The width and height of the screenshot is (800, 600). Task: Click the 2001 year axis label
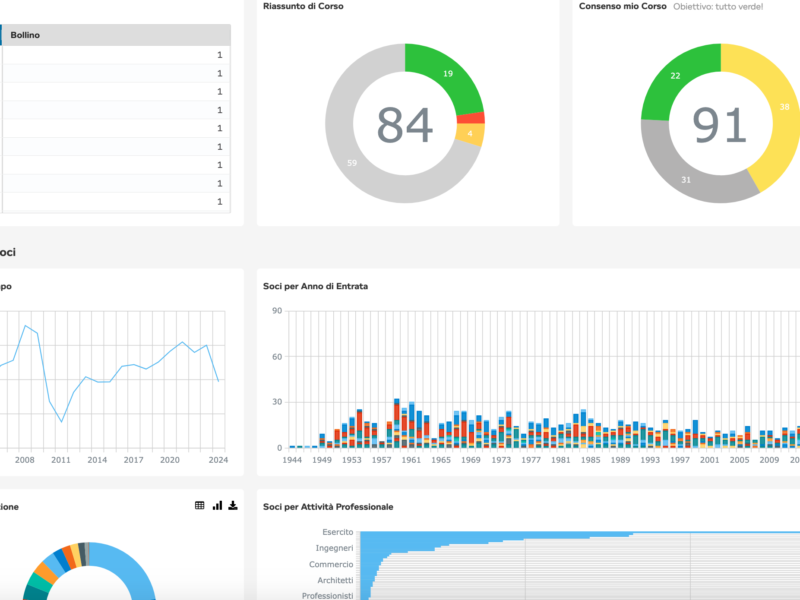tap(710, 460)
